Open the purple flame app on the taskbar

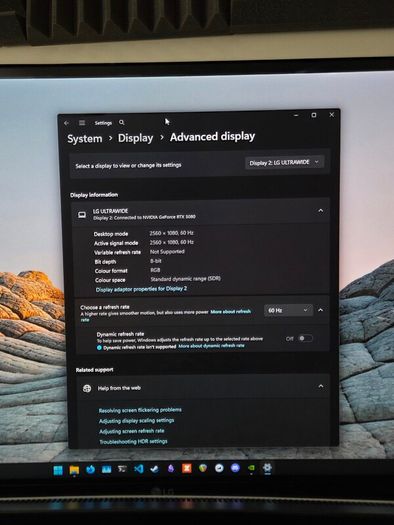tap(171, 468)
